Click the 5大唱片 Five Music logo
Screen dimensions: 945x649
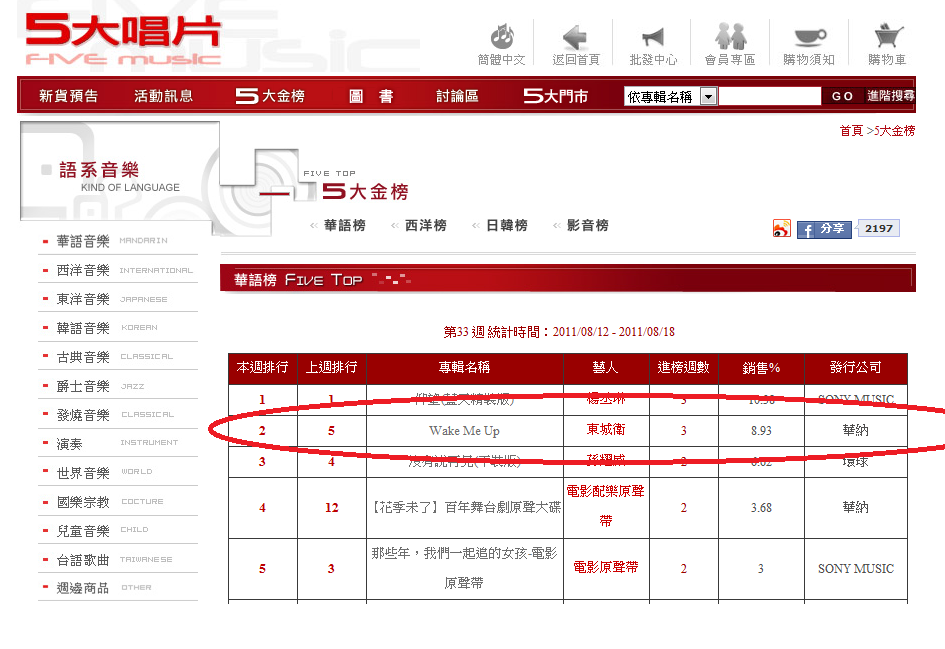123,40
